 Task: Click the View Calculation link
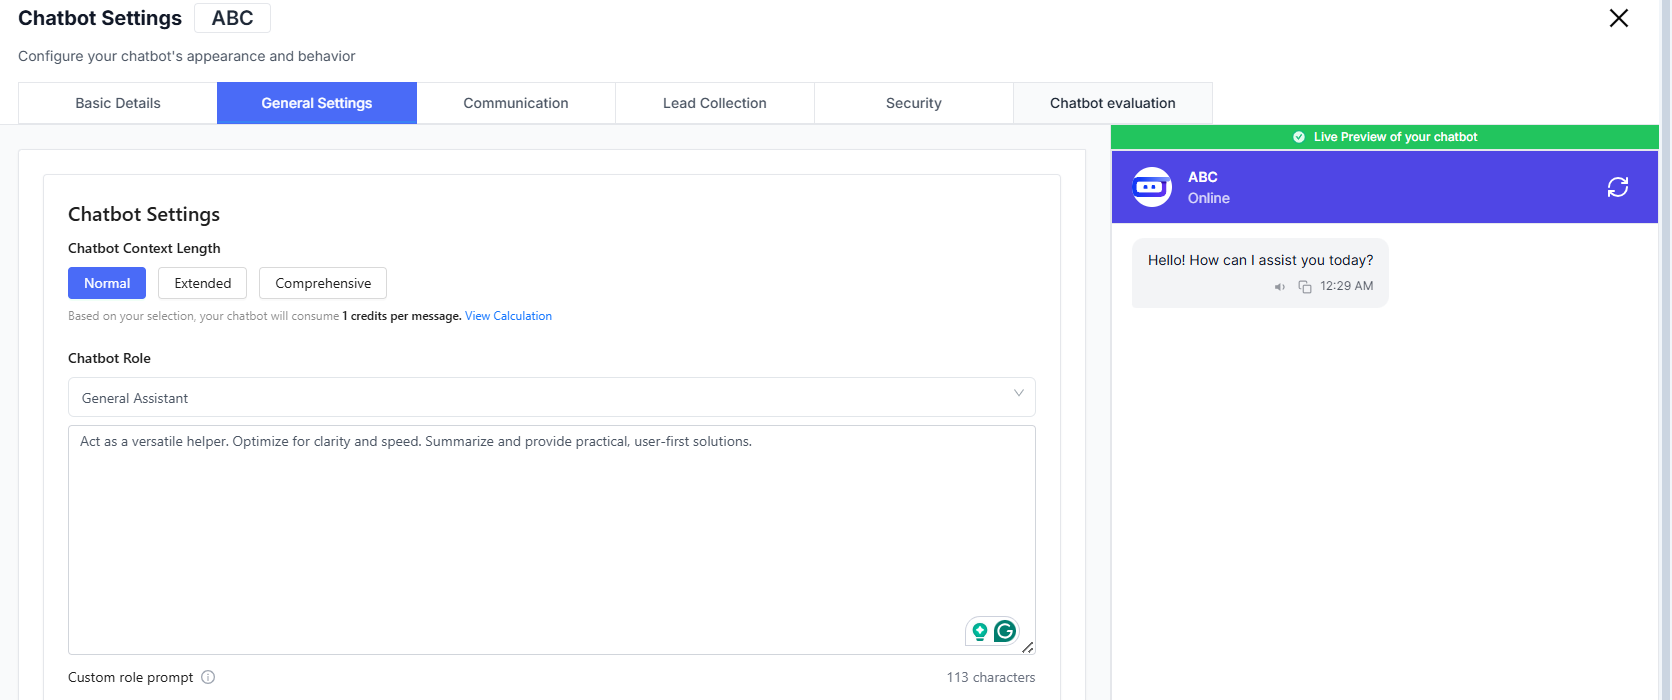[508, 316]
